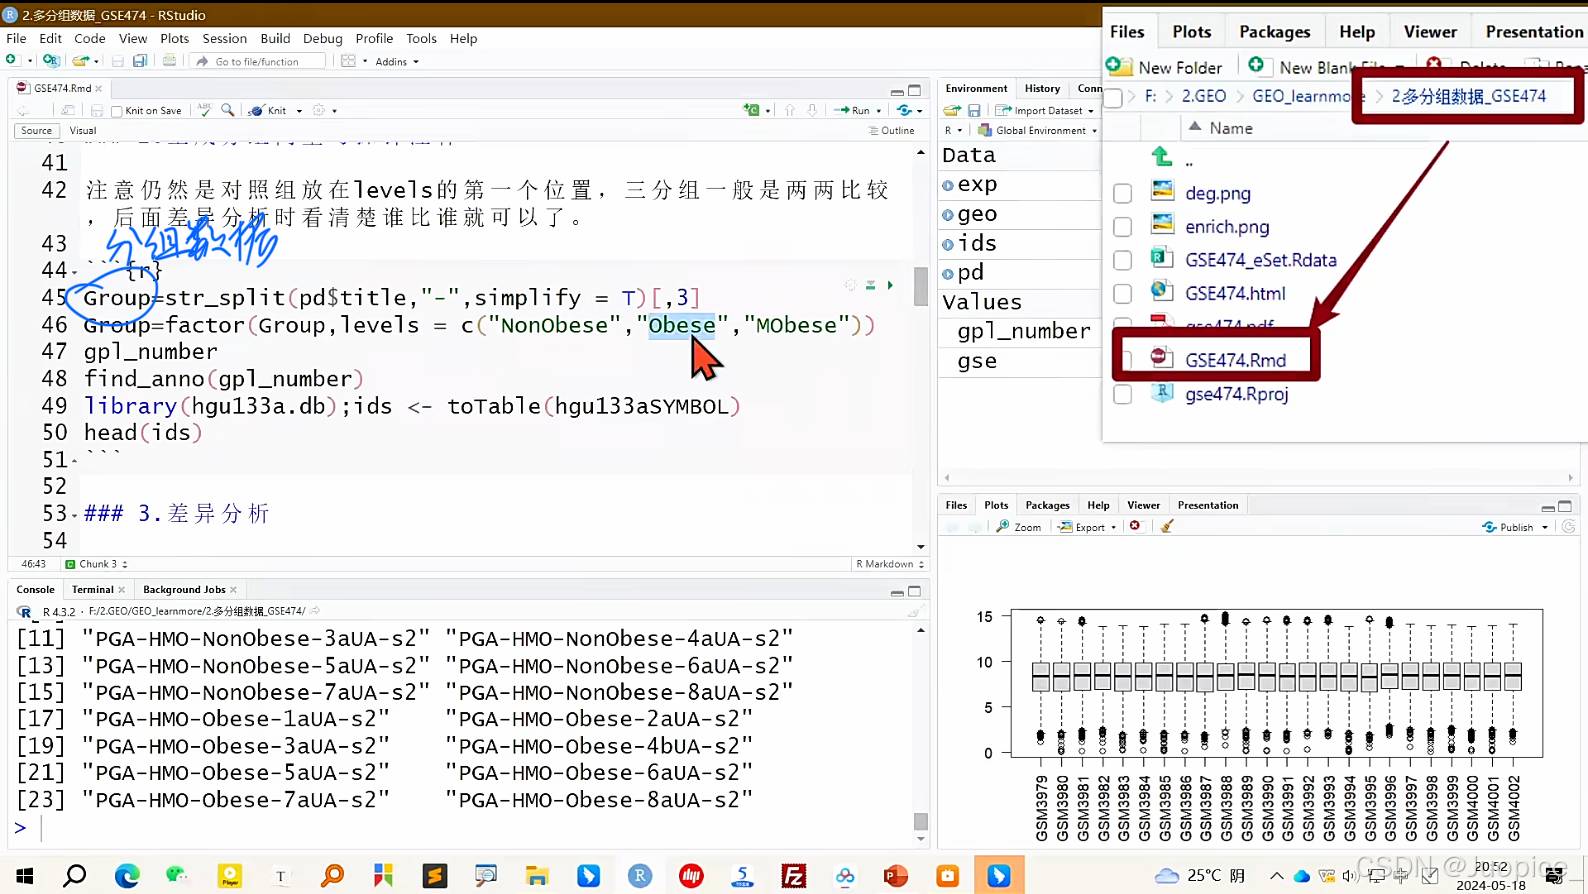Switch editor to Visual mode
Screen dimensions: 1588x894
pos(83,131)
